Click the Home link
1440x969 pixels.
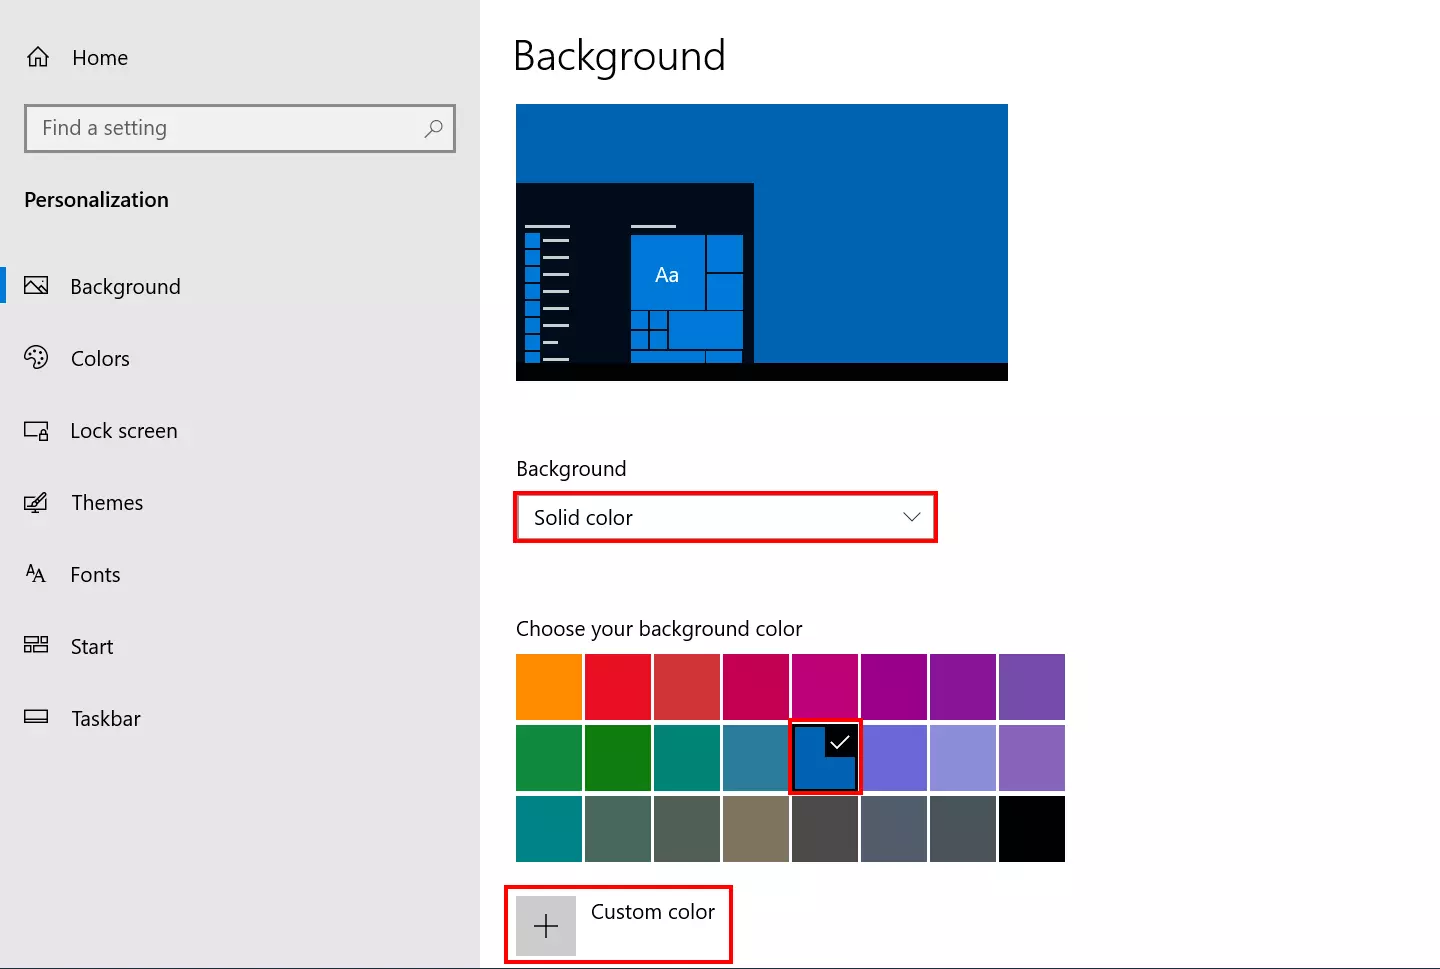[x=100, y=58]
